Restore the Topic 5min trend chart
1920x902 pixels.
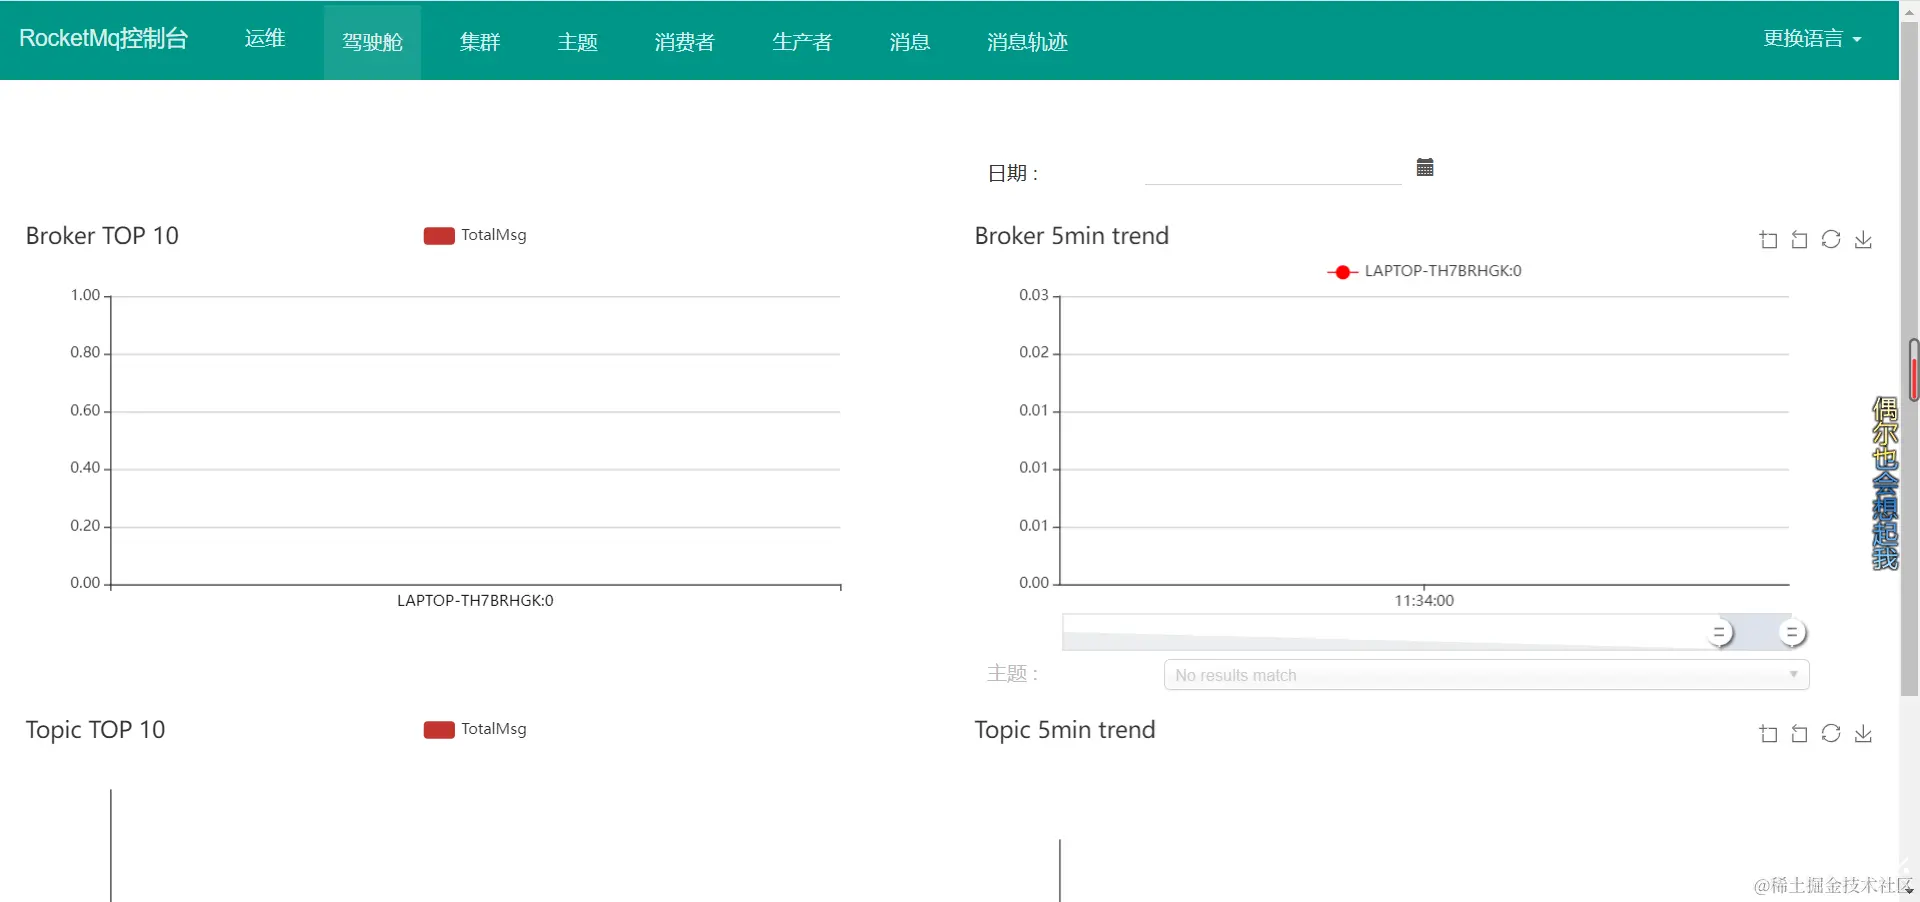tap(1831, 733)
